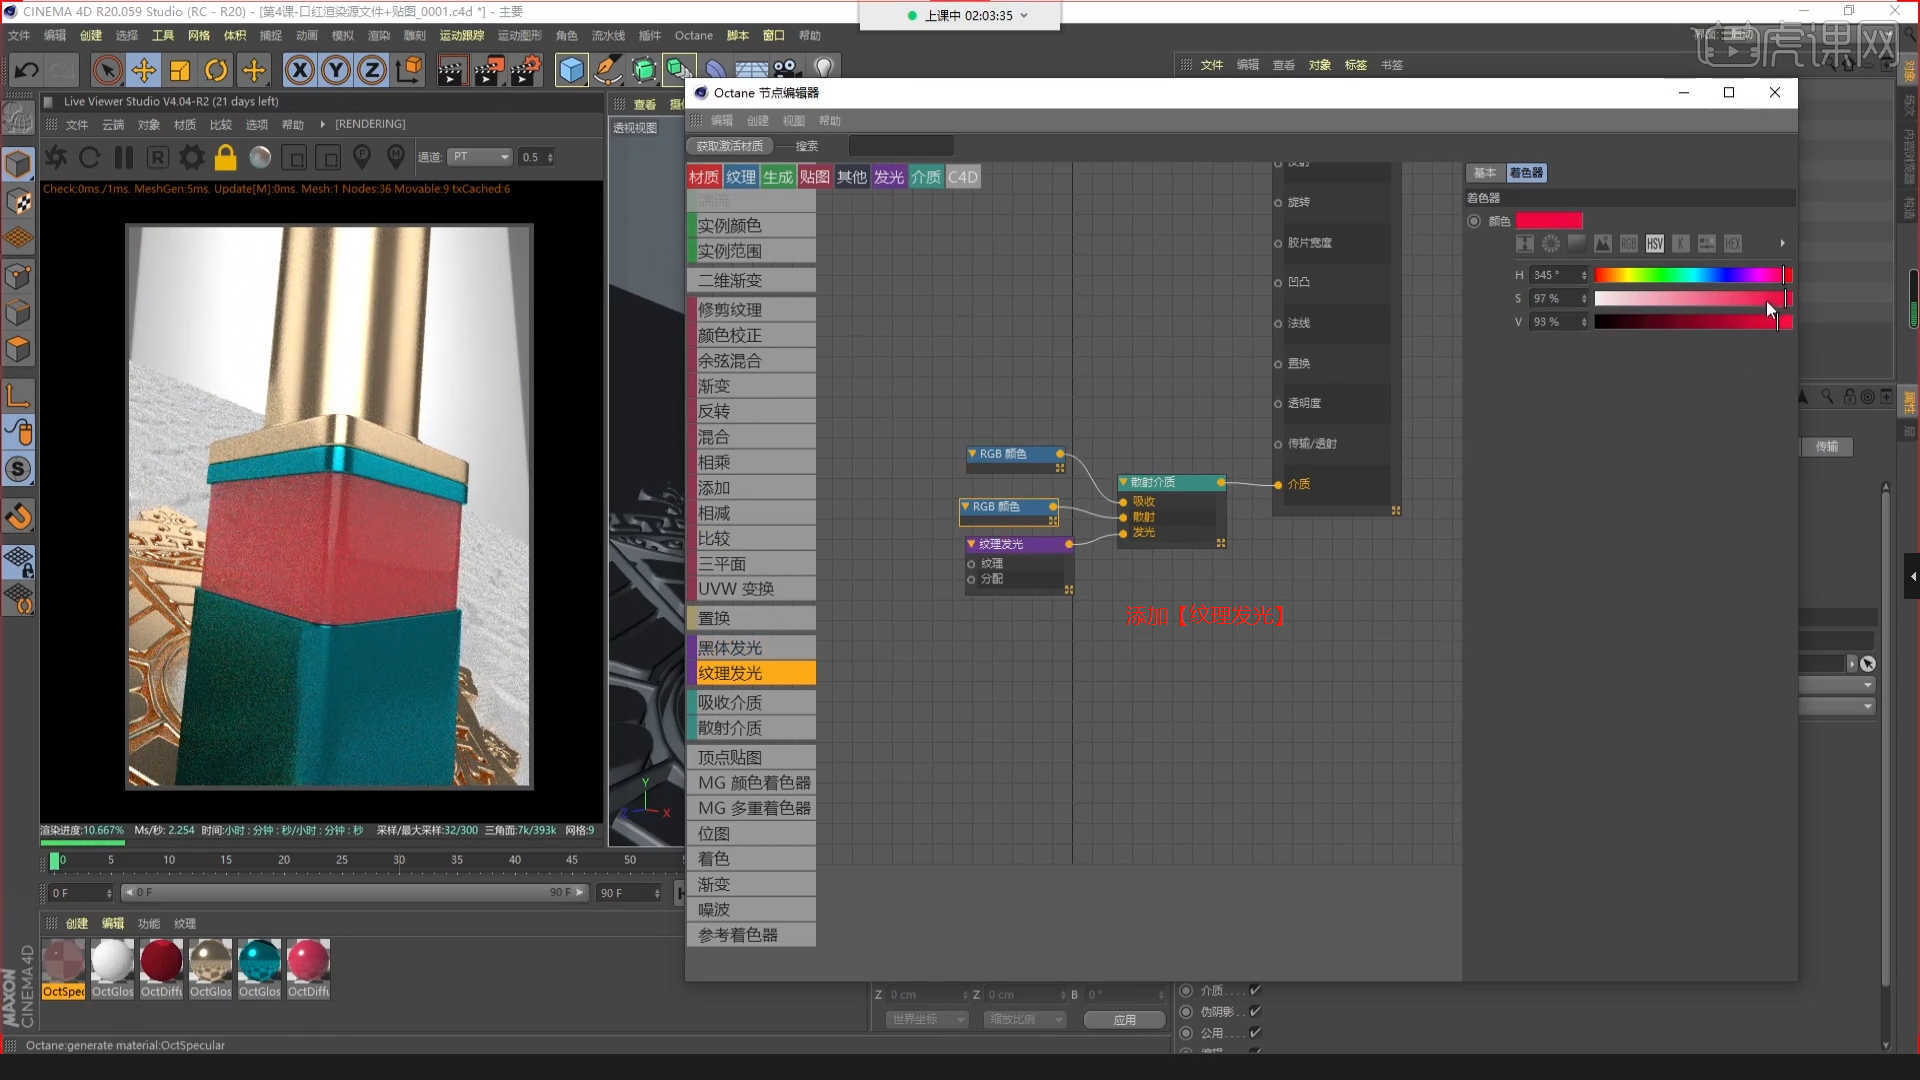Switch to the 基本 tab in shader panel
The height and width of the screenshot is (1080, 1920).
coord(1485,173)
